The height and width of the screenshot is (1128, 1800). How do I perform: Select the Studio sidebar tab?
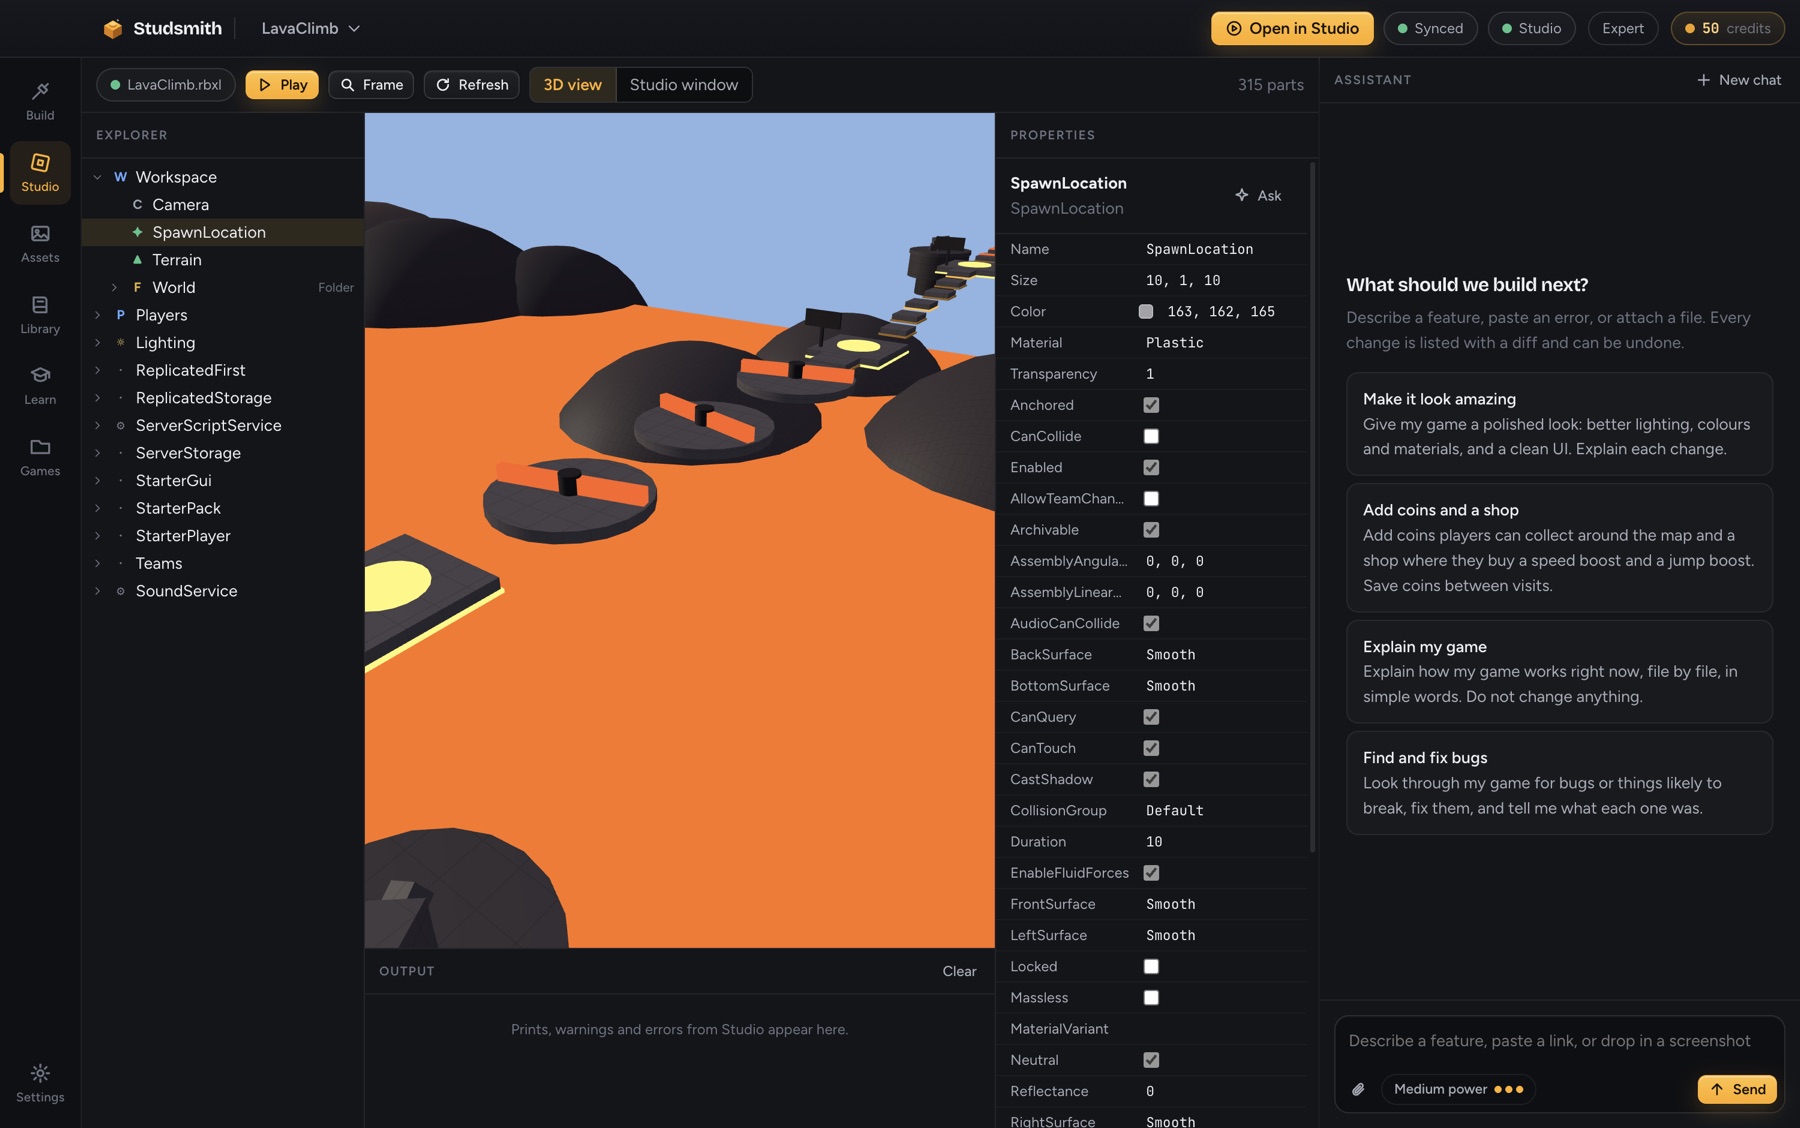[40, 172]
